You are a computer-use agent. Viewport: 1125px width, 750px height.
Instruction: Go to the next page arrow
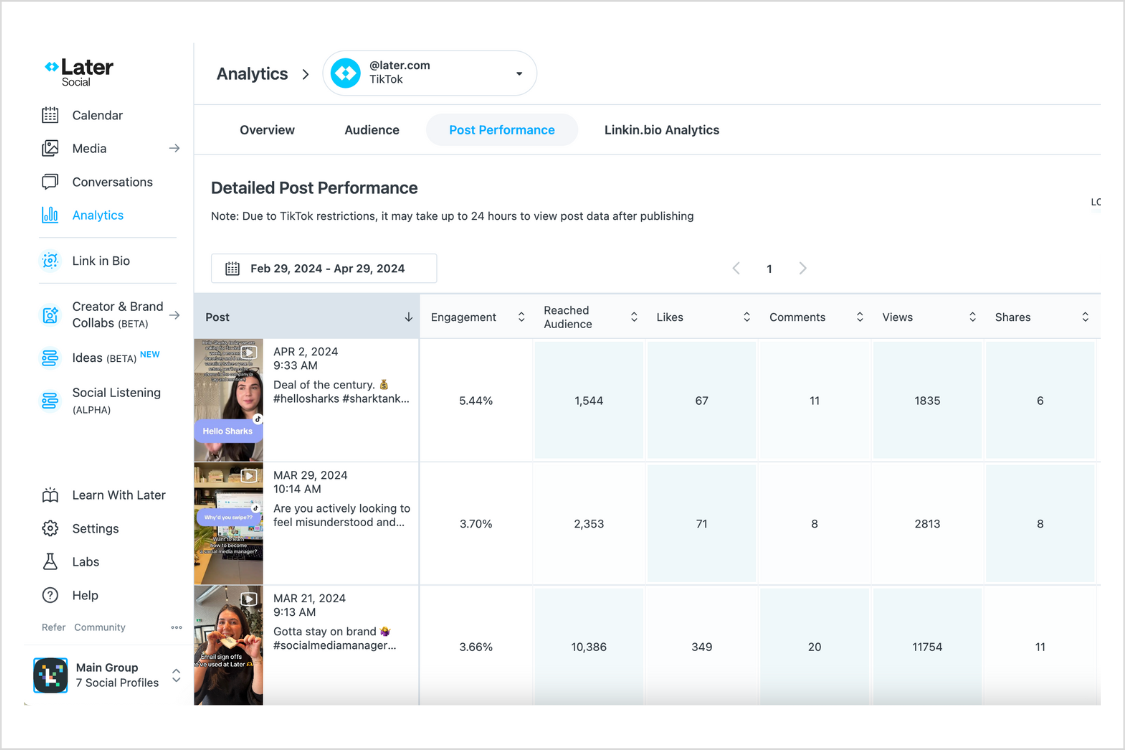click(802, 268)
